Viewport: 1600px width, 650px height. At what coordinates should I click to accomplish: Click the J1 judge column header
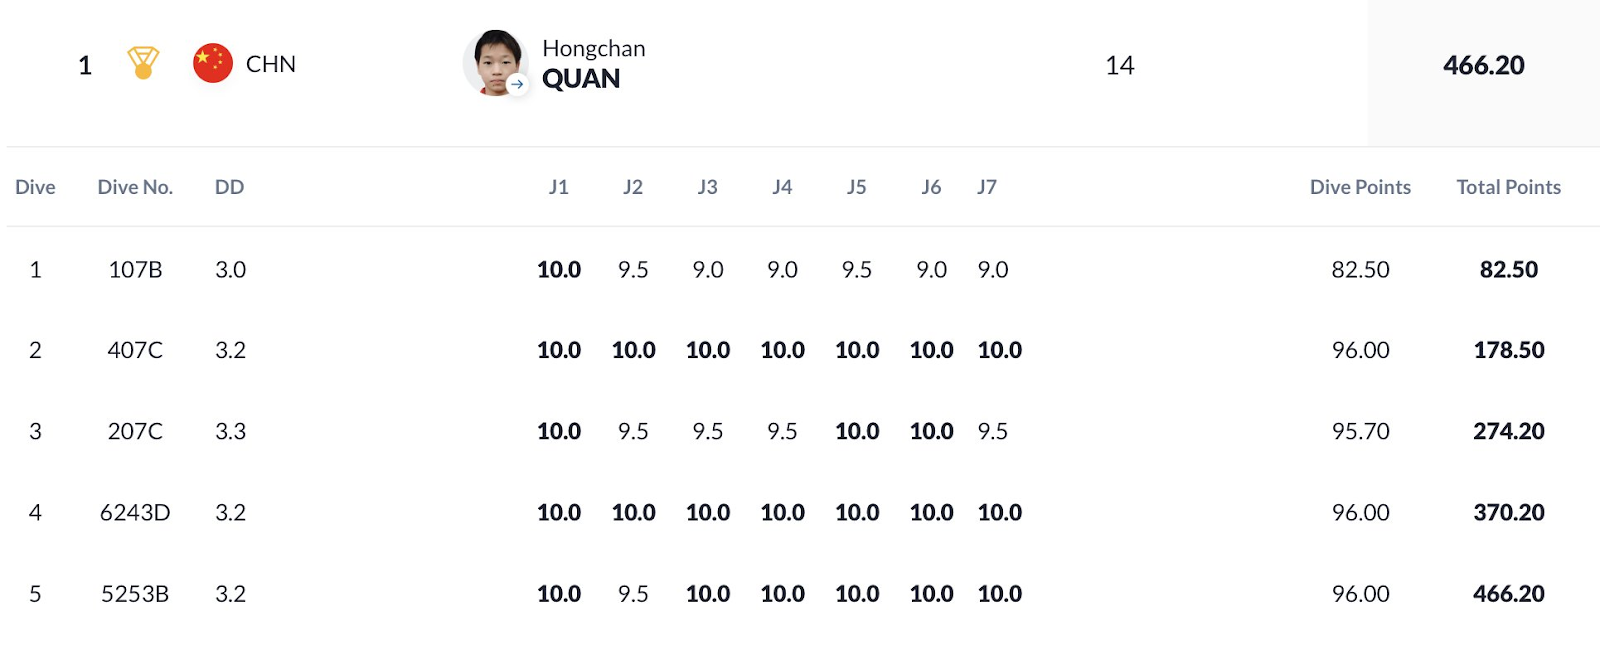click(x=559, y=187)
